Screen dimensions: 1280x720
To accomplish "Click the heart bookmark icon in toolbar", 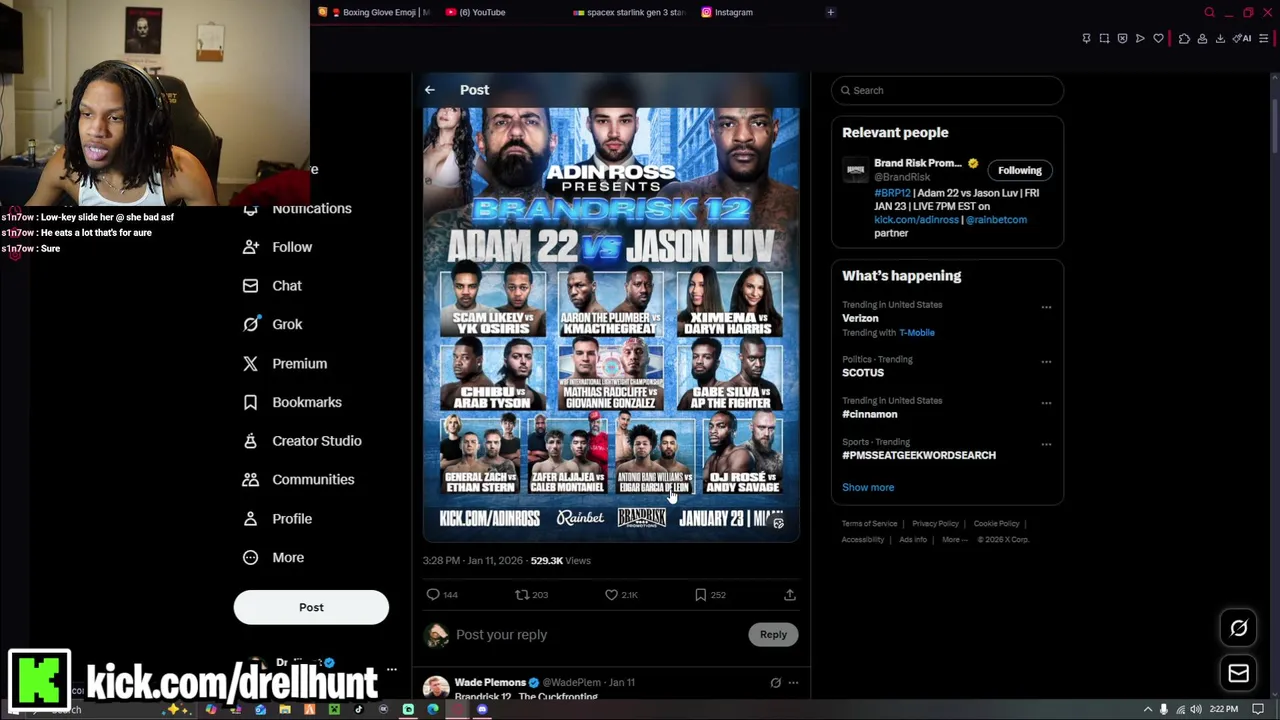I will coord(1158,38).
